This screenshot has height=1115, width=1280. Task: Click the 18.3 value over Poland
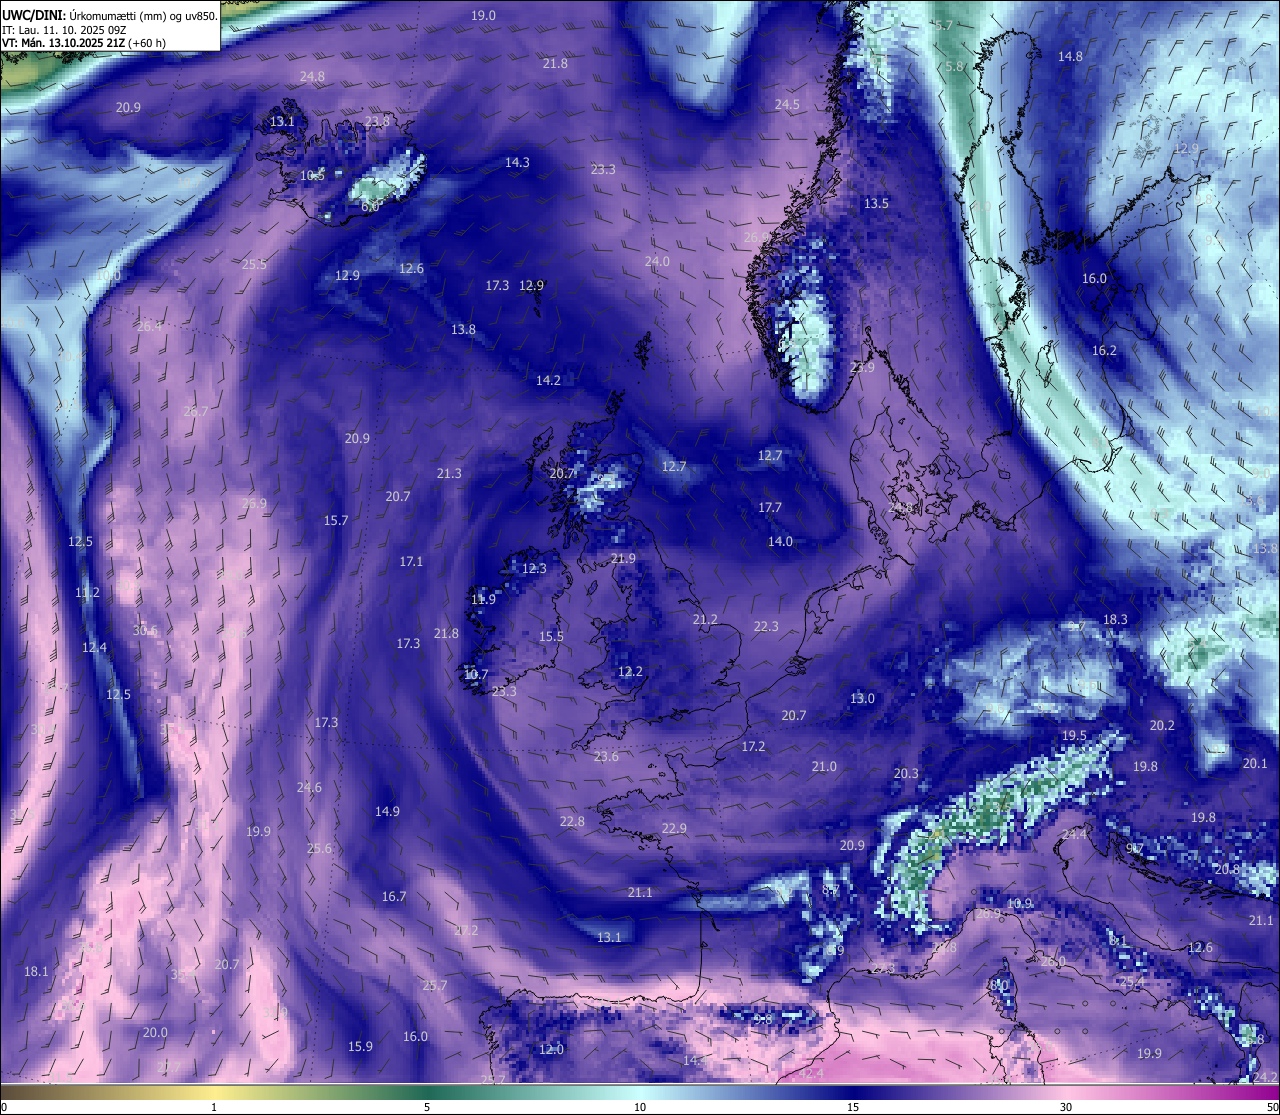point(1115,619)
